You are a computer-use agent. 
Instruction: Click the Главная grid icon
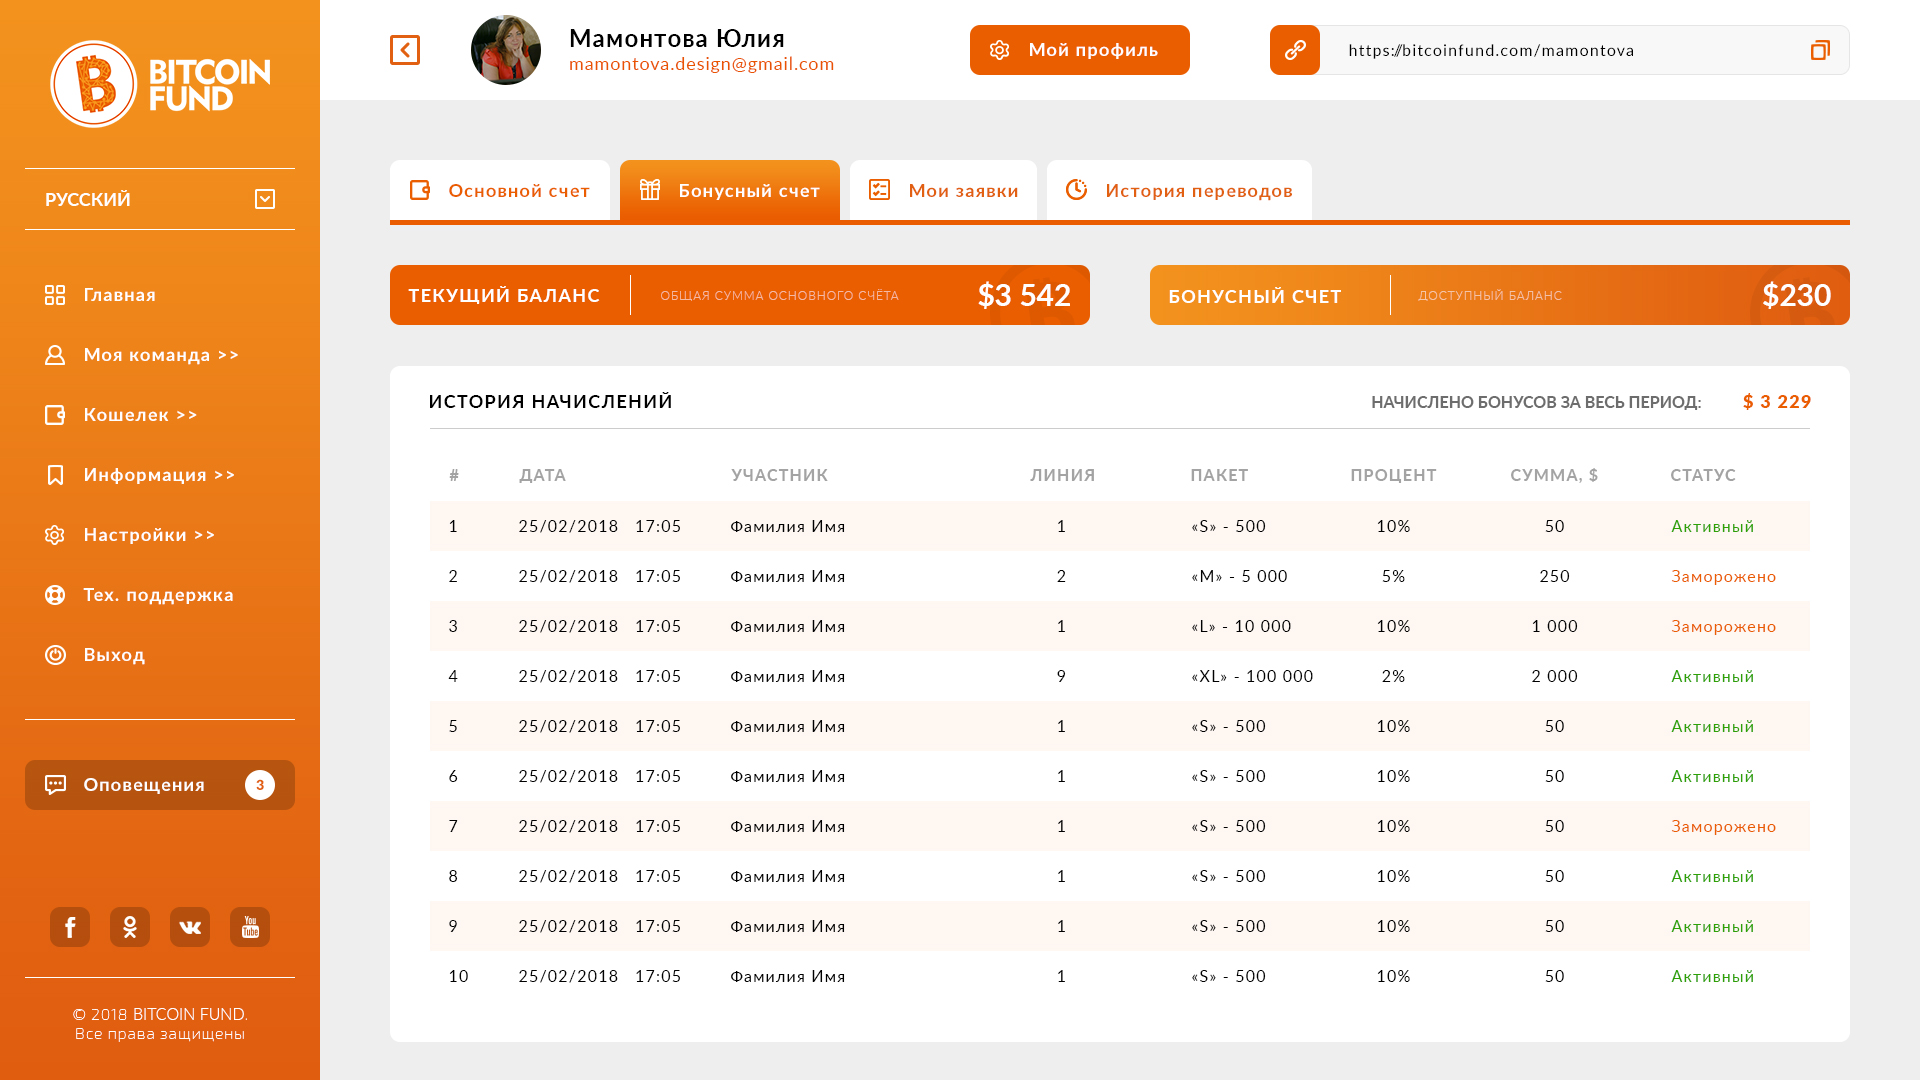click(x=55, y=295)
